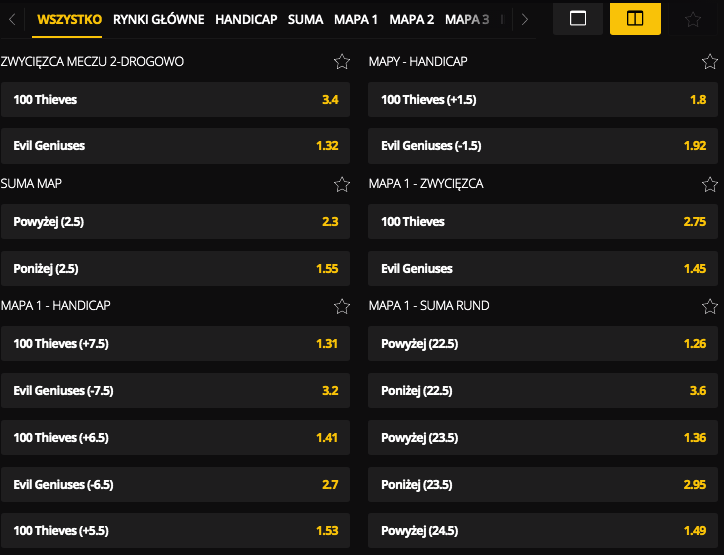Star the Mapa 1 - Suma Rund market
Screen dimensions: 724x555
point(710,306)
